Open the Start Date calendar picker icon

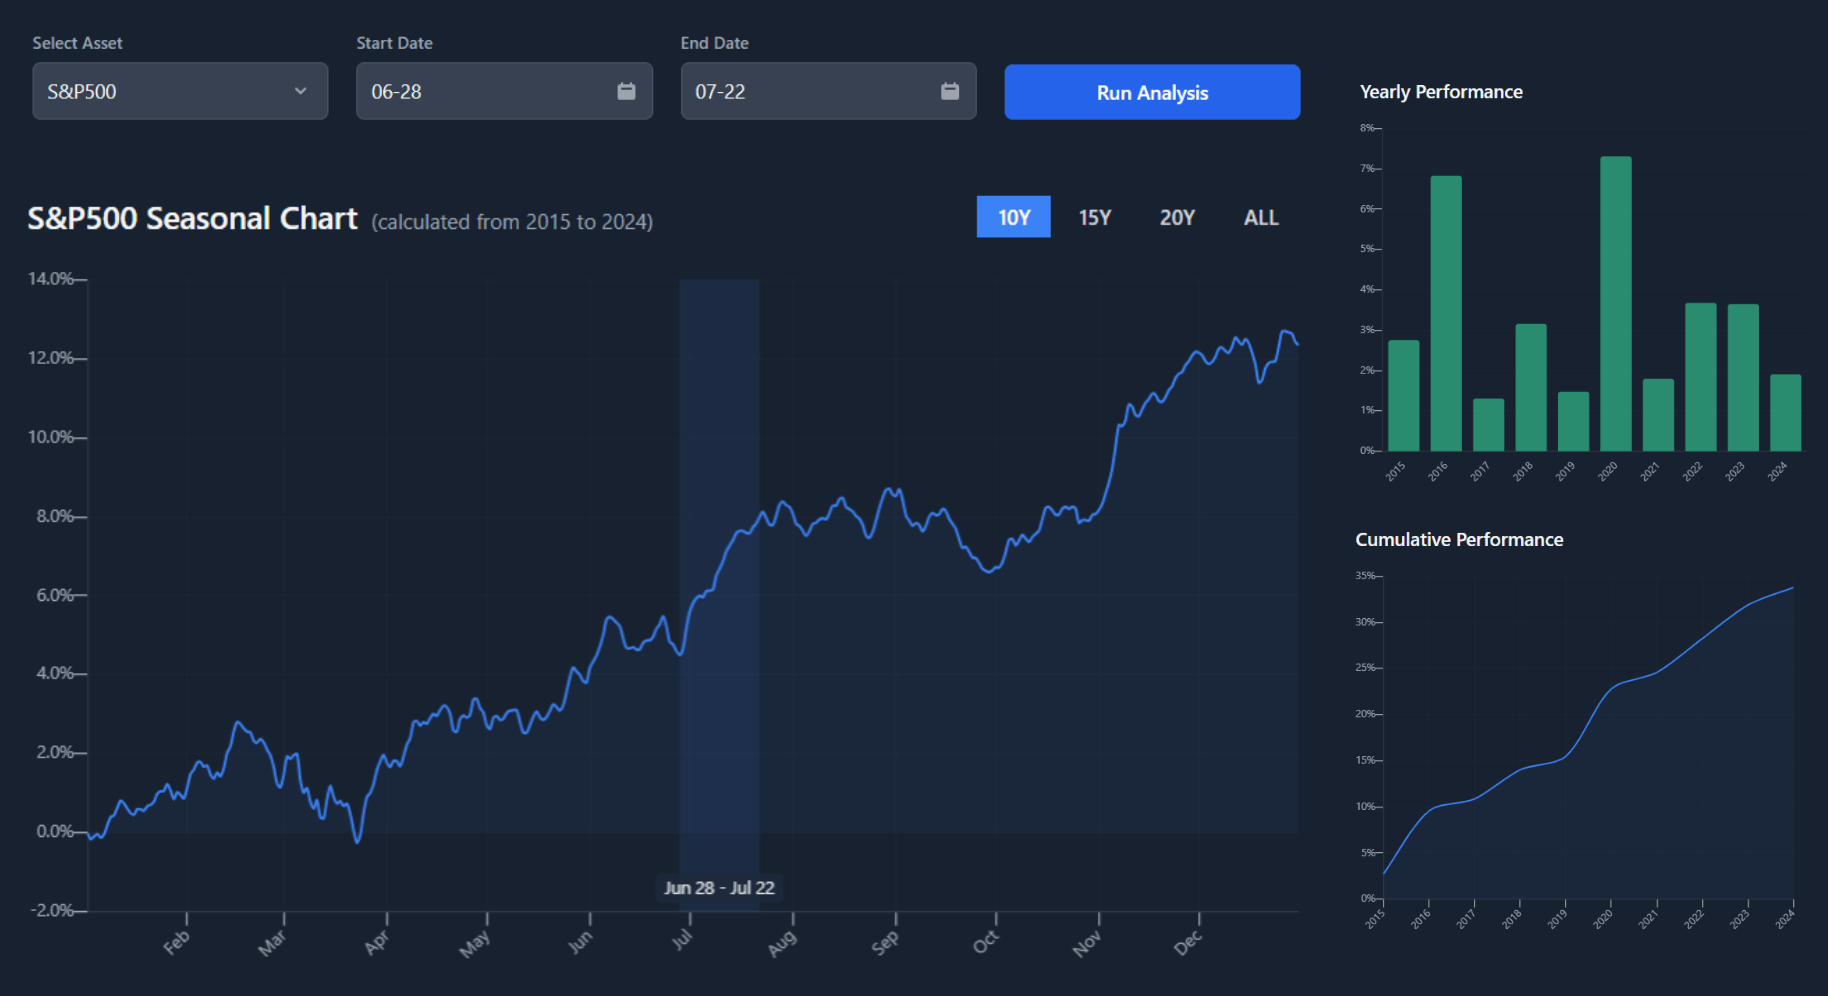pyautogui.click(x=626, y=91)
